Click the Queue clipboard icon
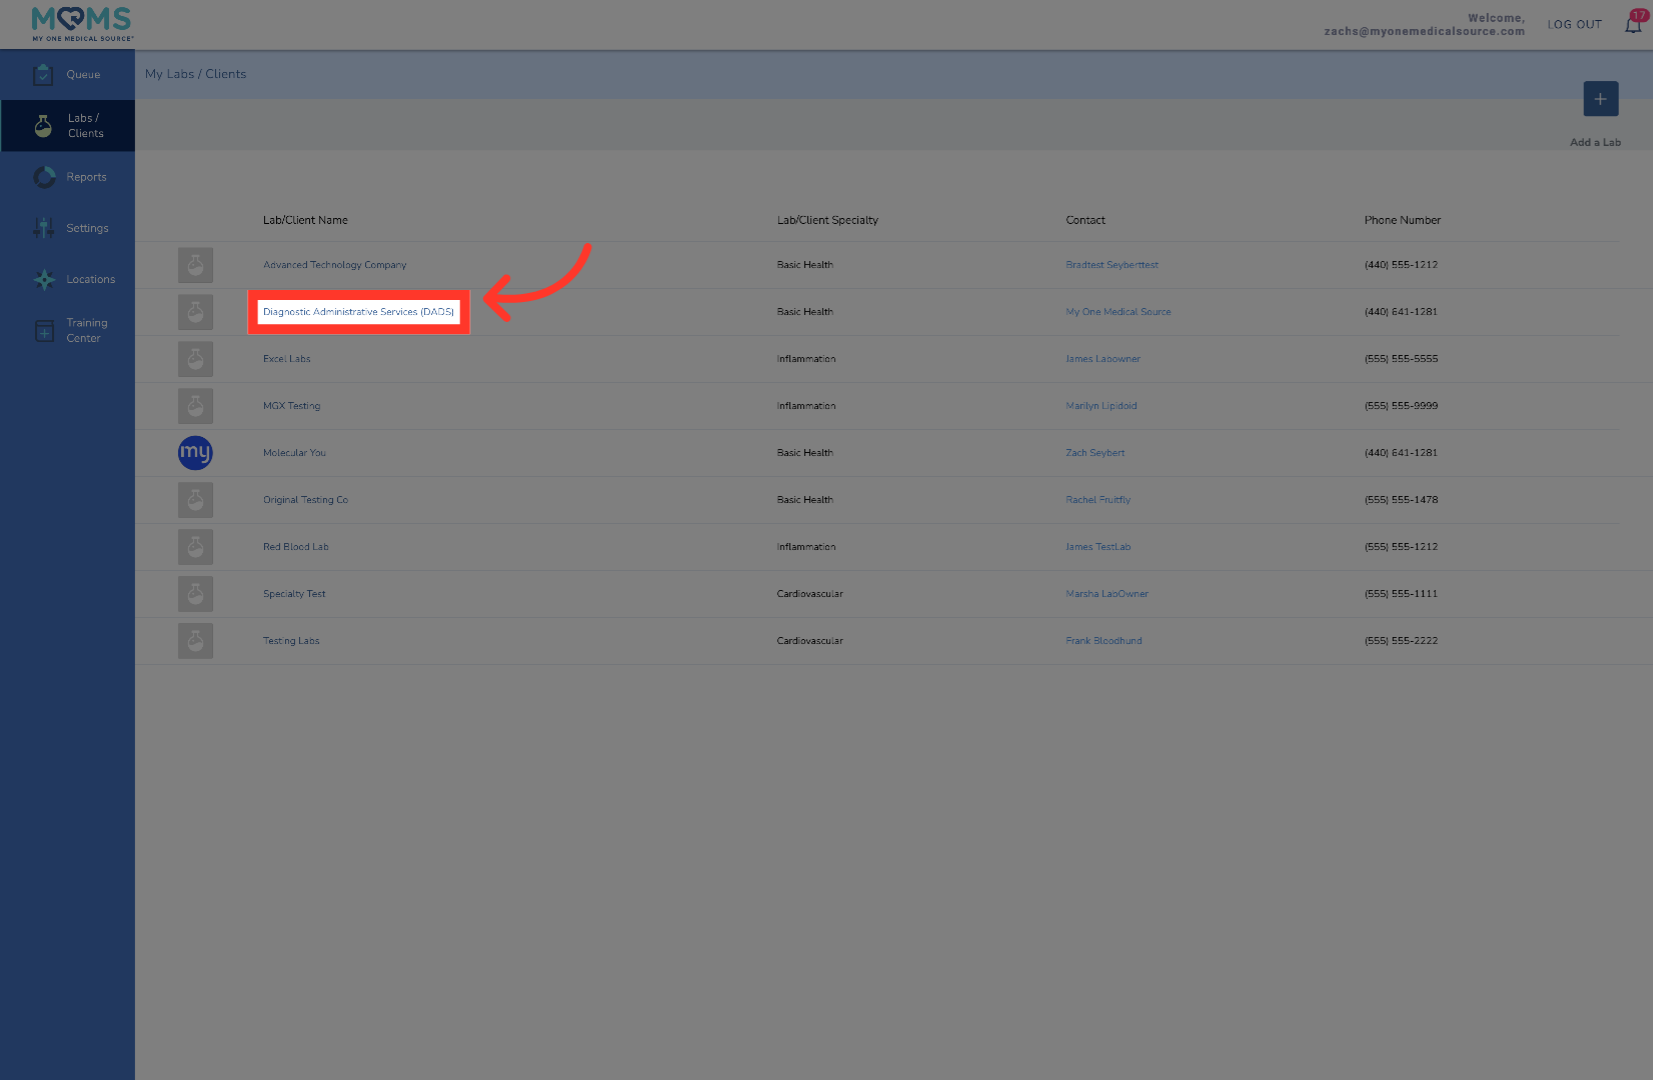The width and height of the screenshot is (1653, 1080). [x=43, y=75]
